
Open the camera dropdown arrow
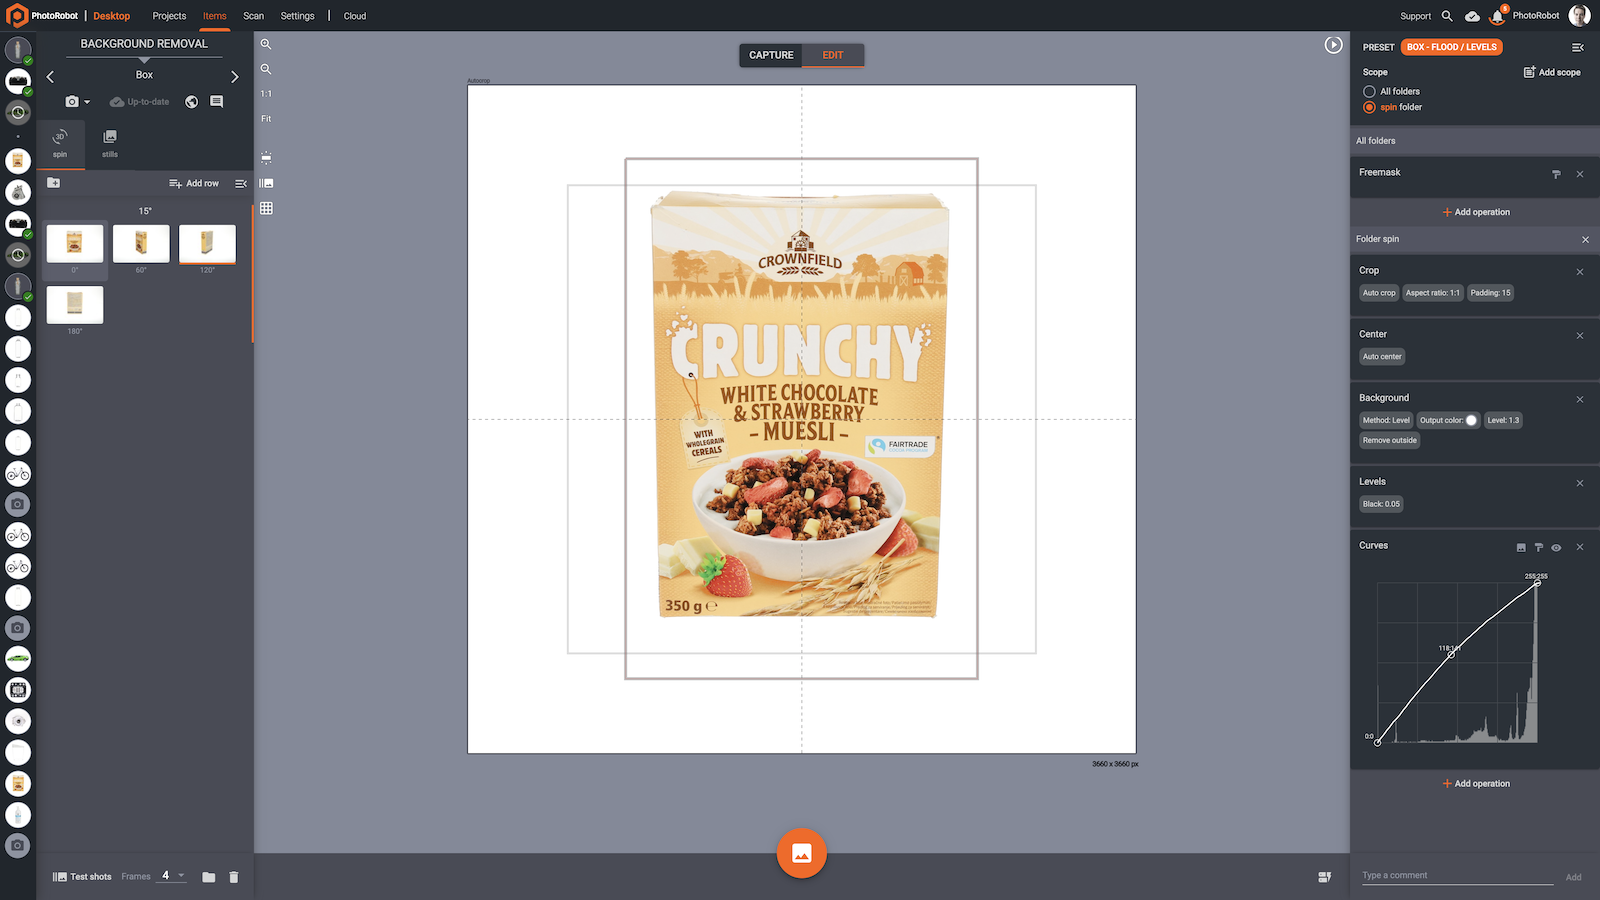87,102
